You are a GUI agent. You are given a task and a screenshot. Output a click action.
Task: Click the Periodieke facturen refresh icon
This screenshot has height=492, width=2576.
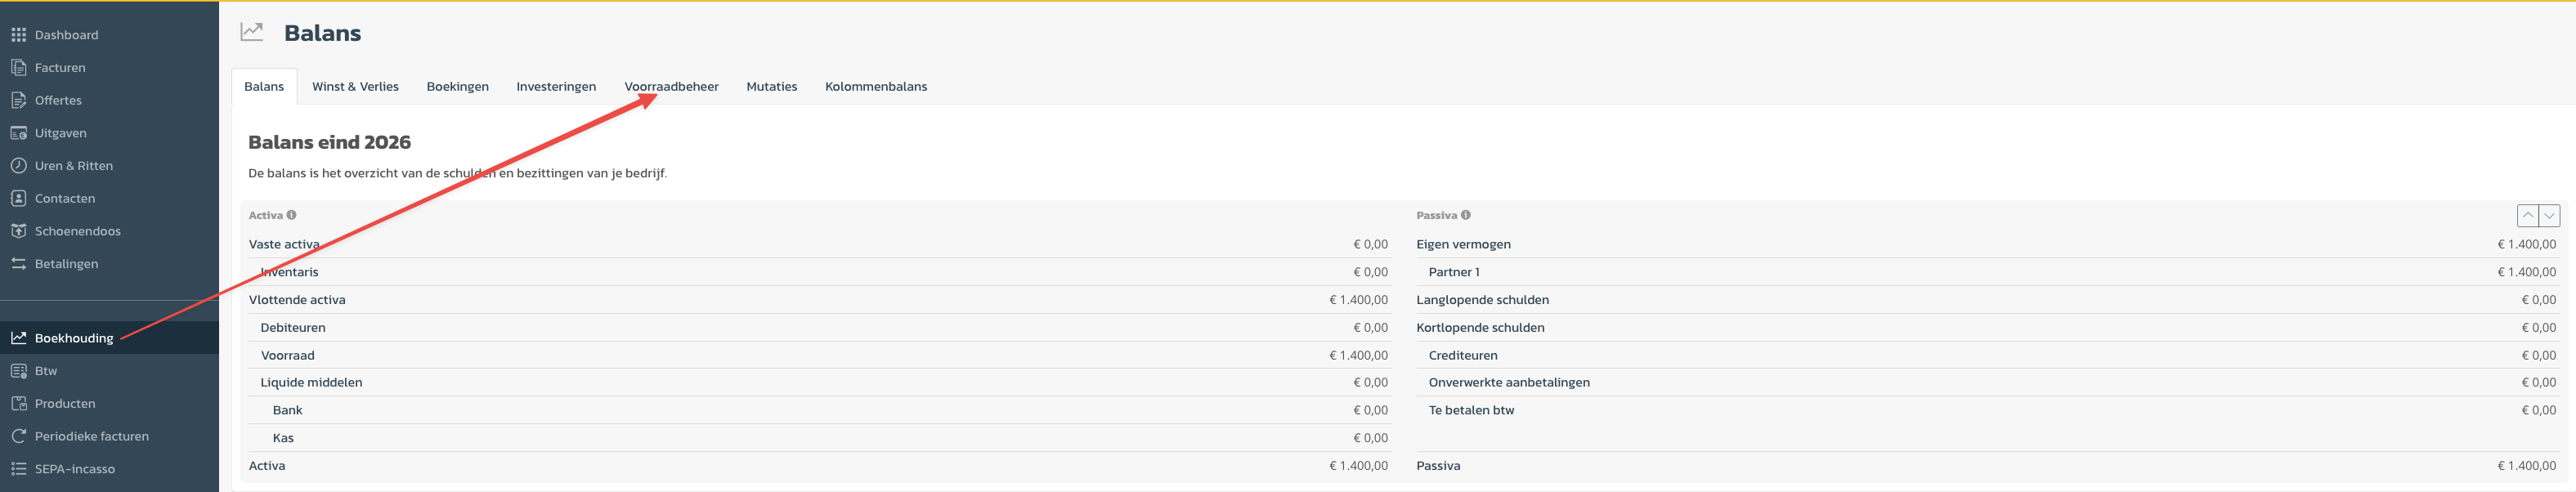pos(18,436)
